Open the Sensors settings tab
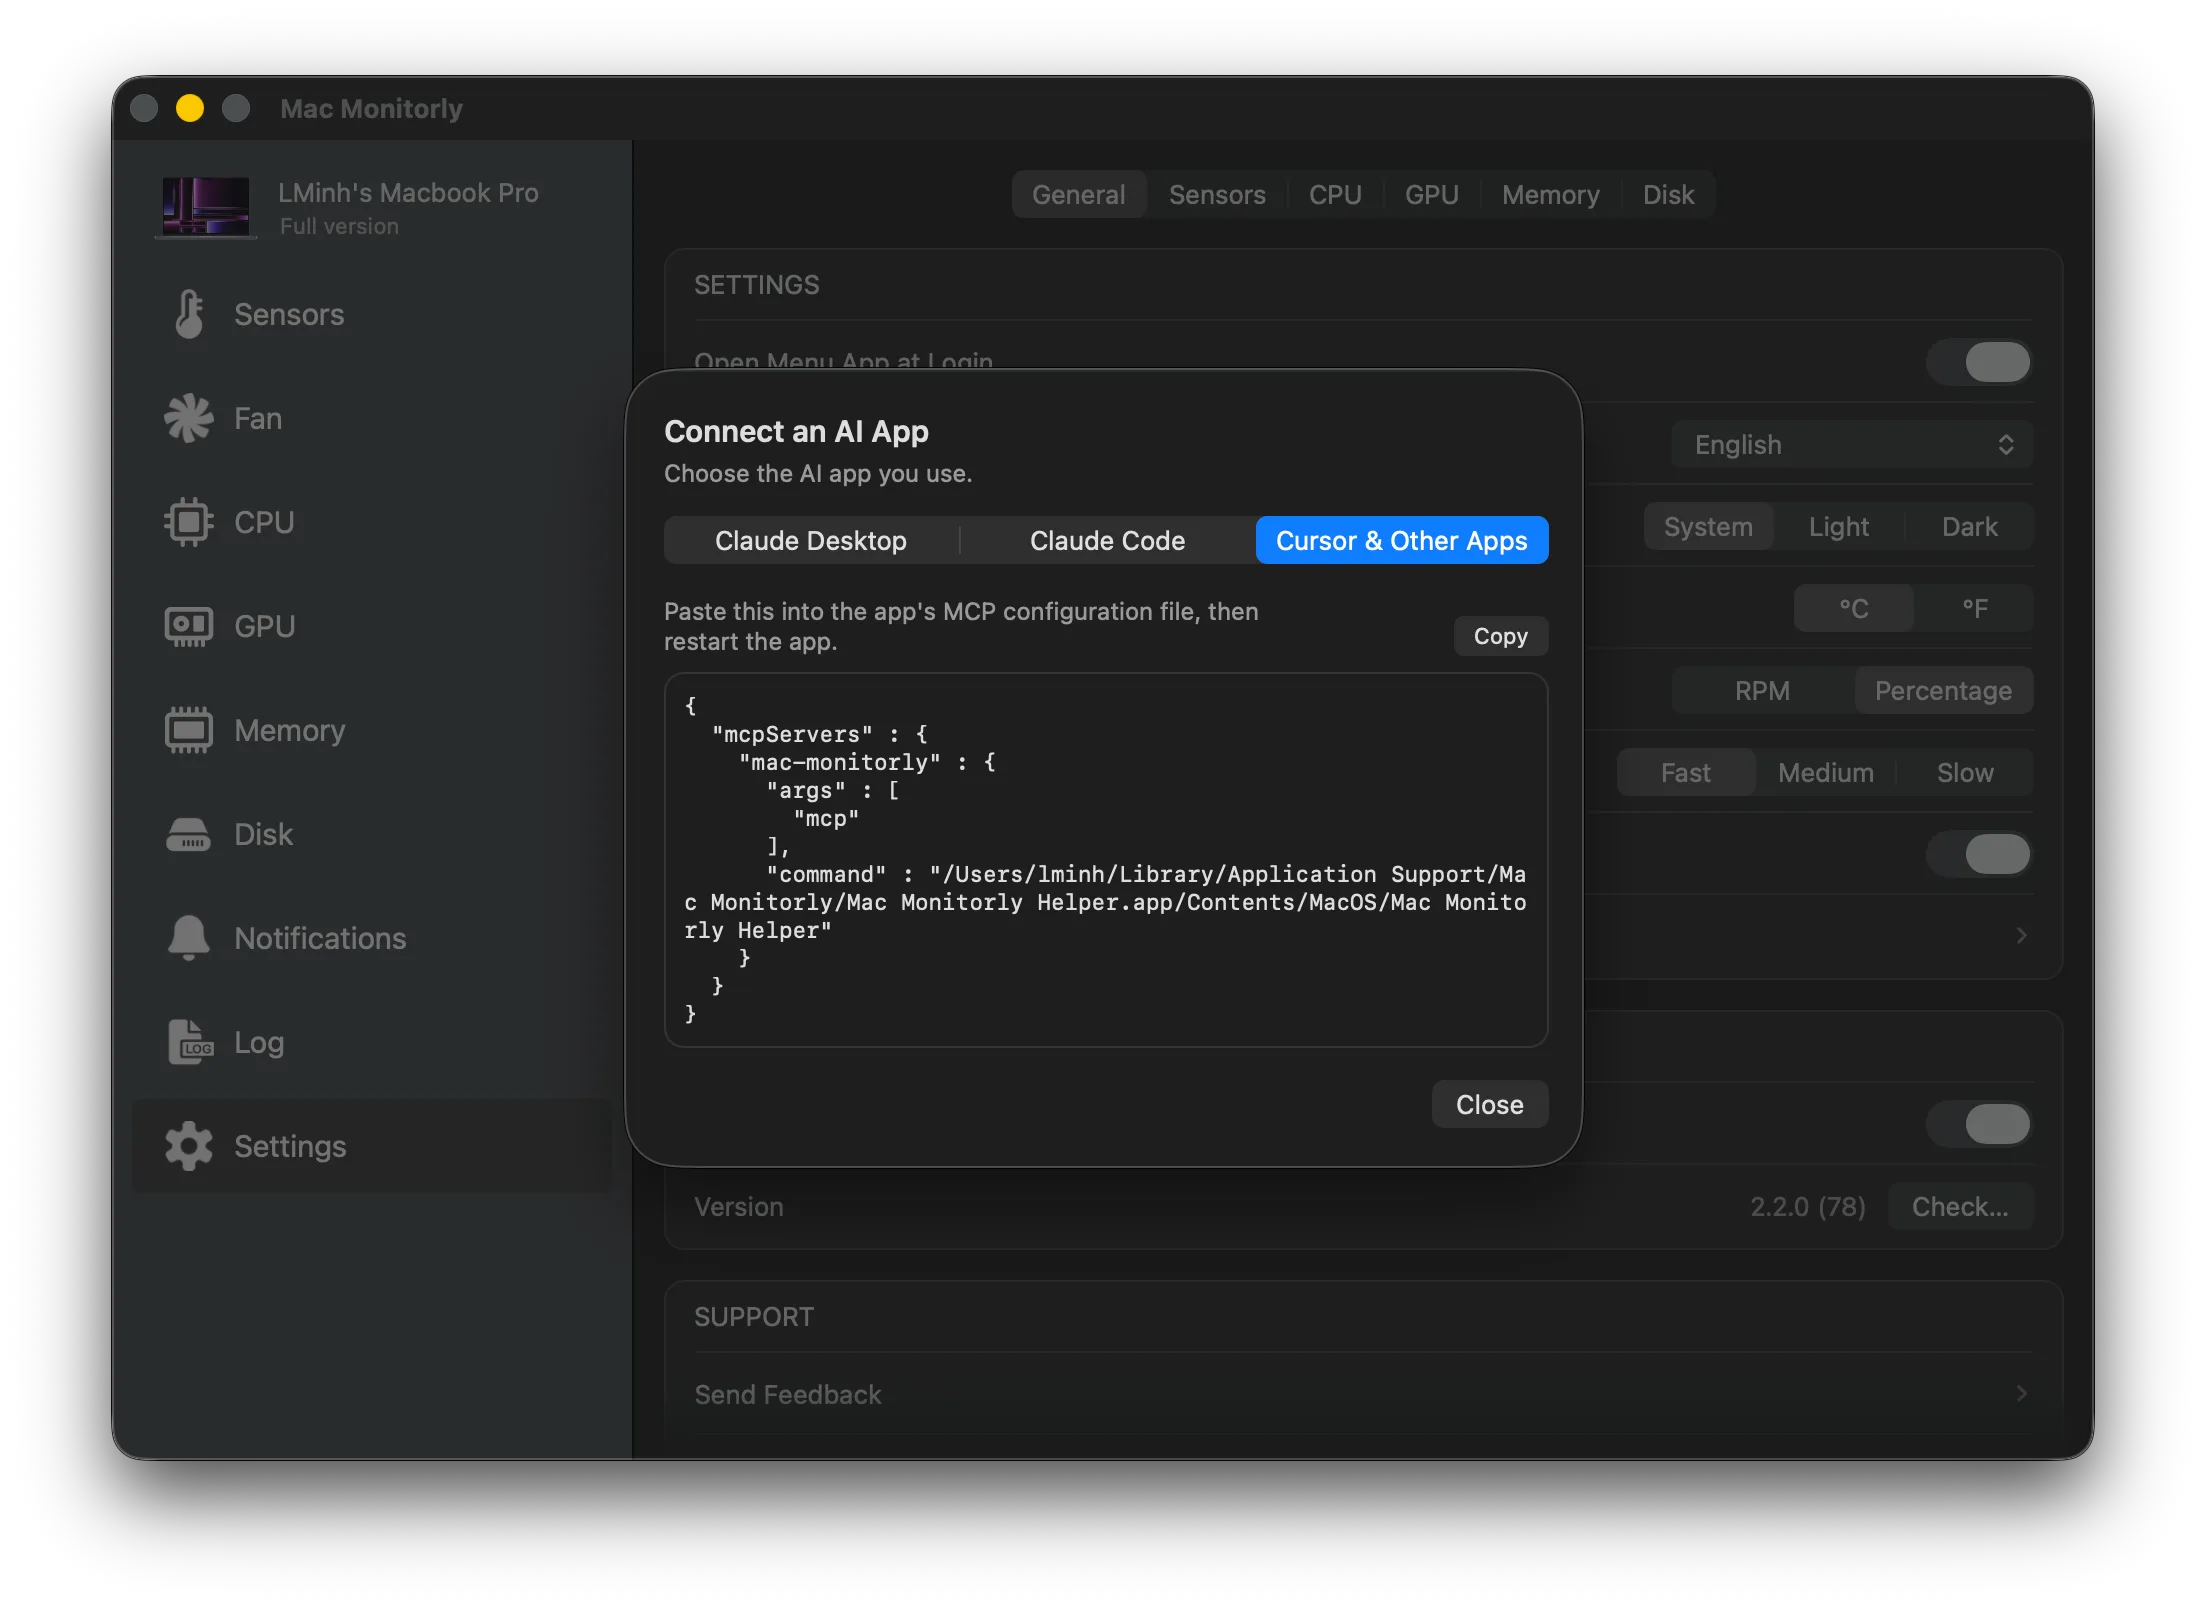Viewport: 2206px width, 1608px height. 1217,194
